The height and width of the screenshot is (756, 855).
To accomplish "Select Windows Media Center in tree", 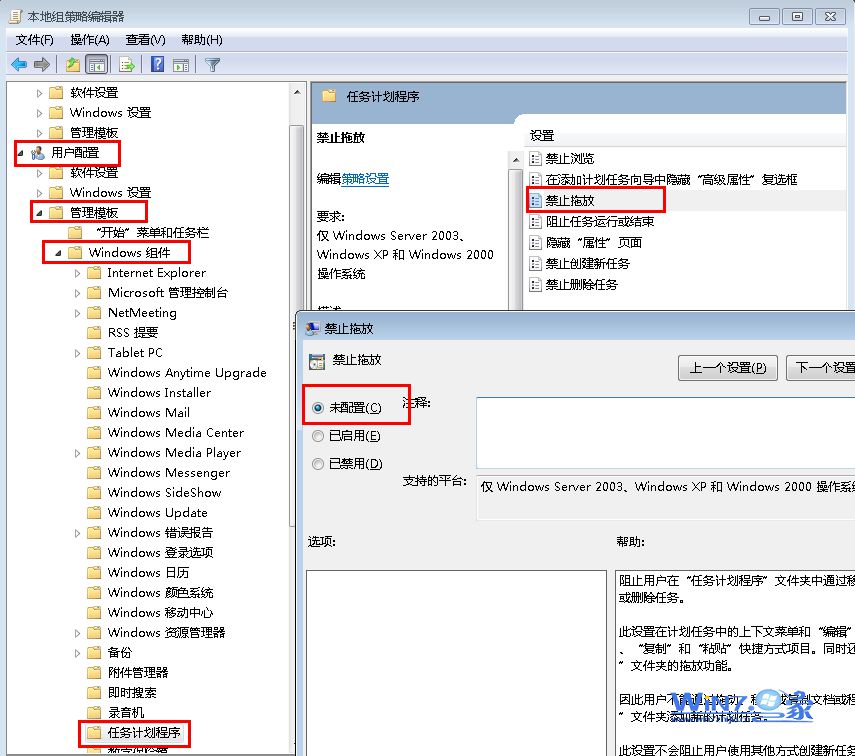I will 176,433.
